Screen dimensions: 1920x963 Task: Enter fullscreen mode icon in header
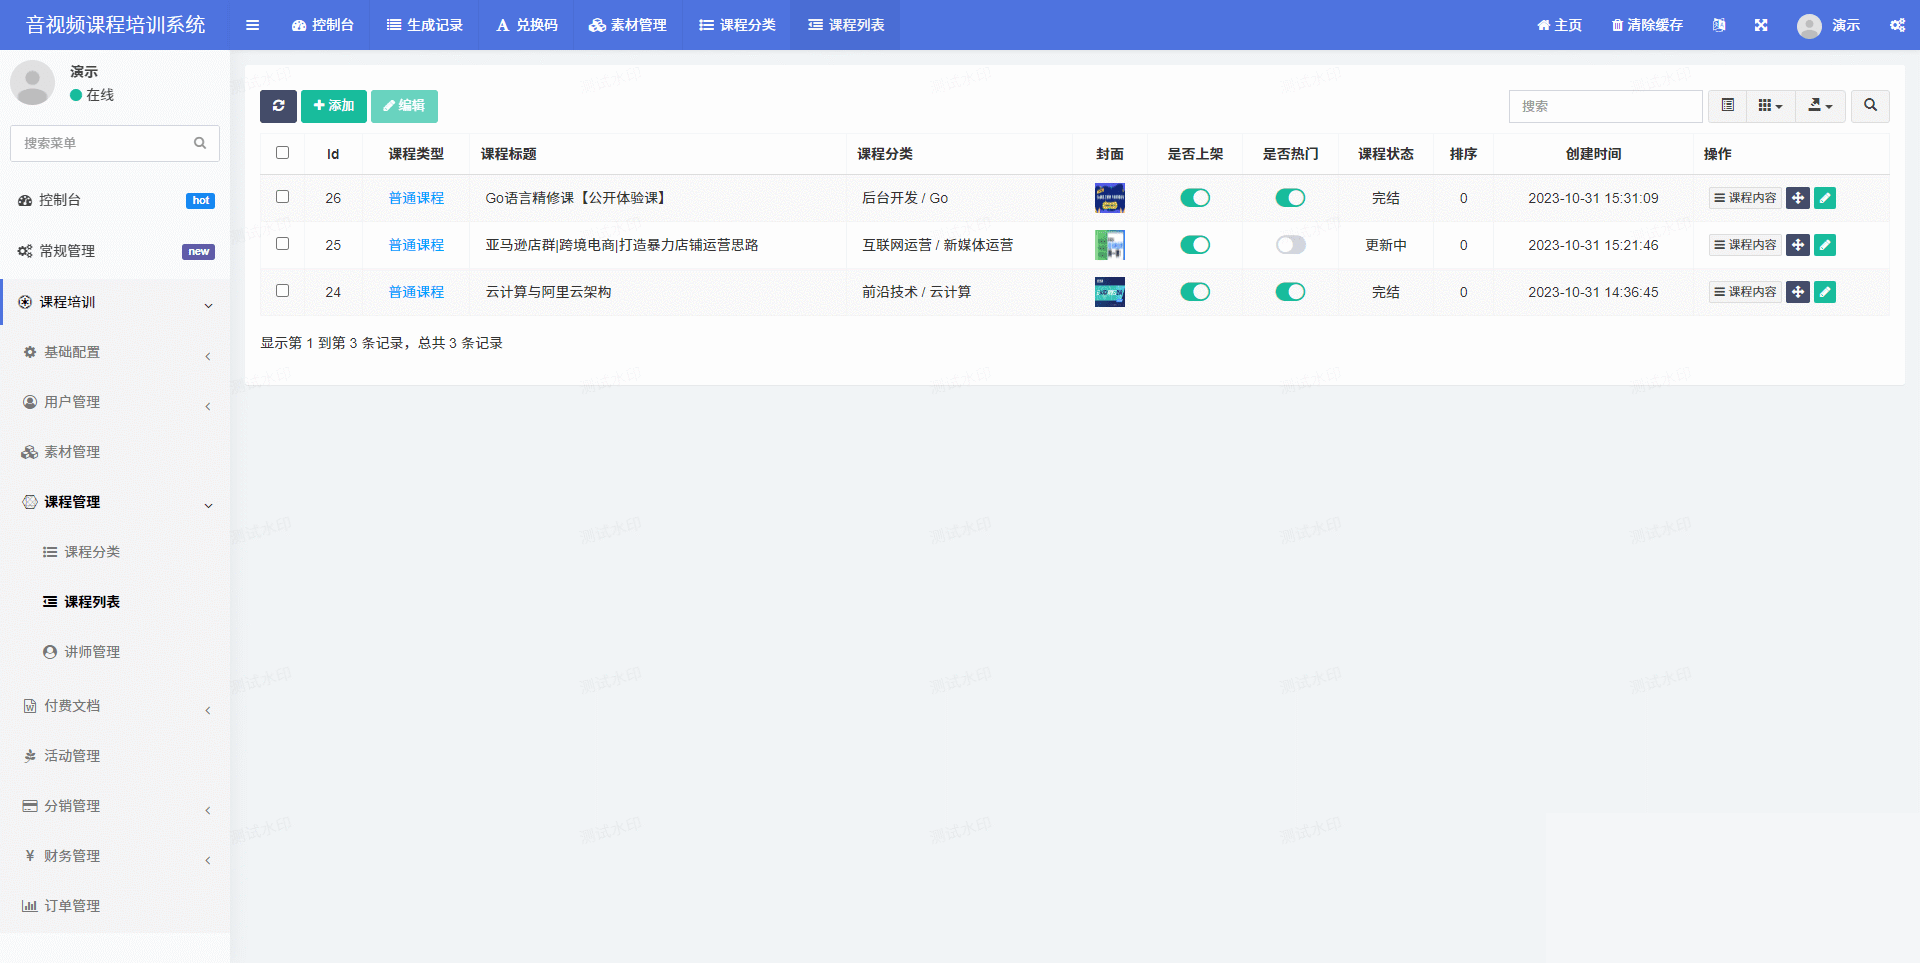pyautogui.click(x=1761, y=25)
